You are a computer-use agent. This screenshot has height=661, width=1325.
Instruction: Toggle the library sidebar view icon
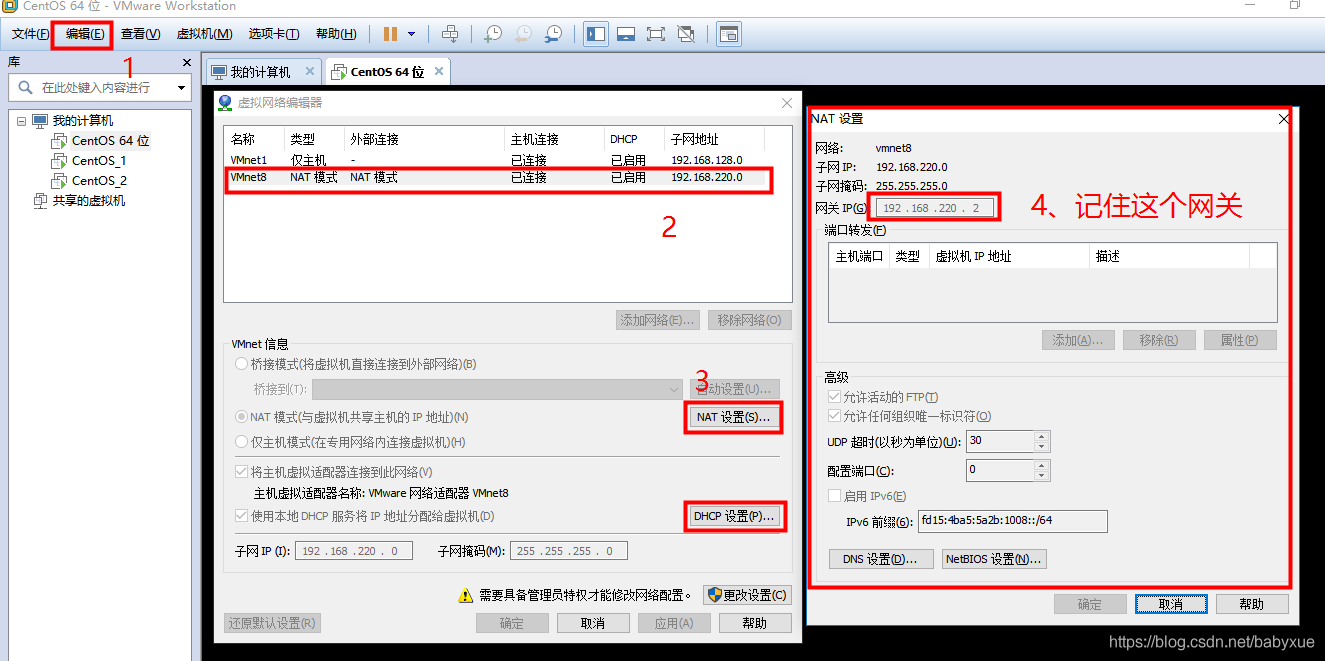[596, 34]
